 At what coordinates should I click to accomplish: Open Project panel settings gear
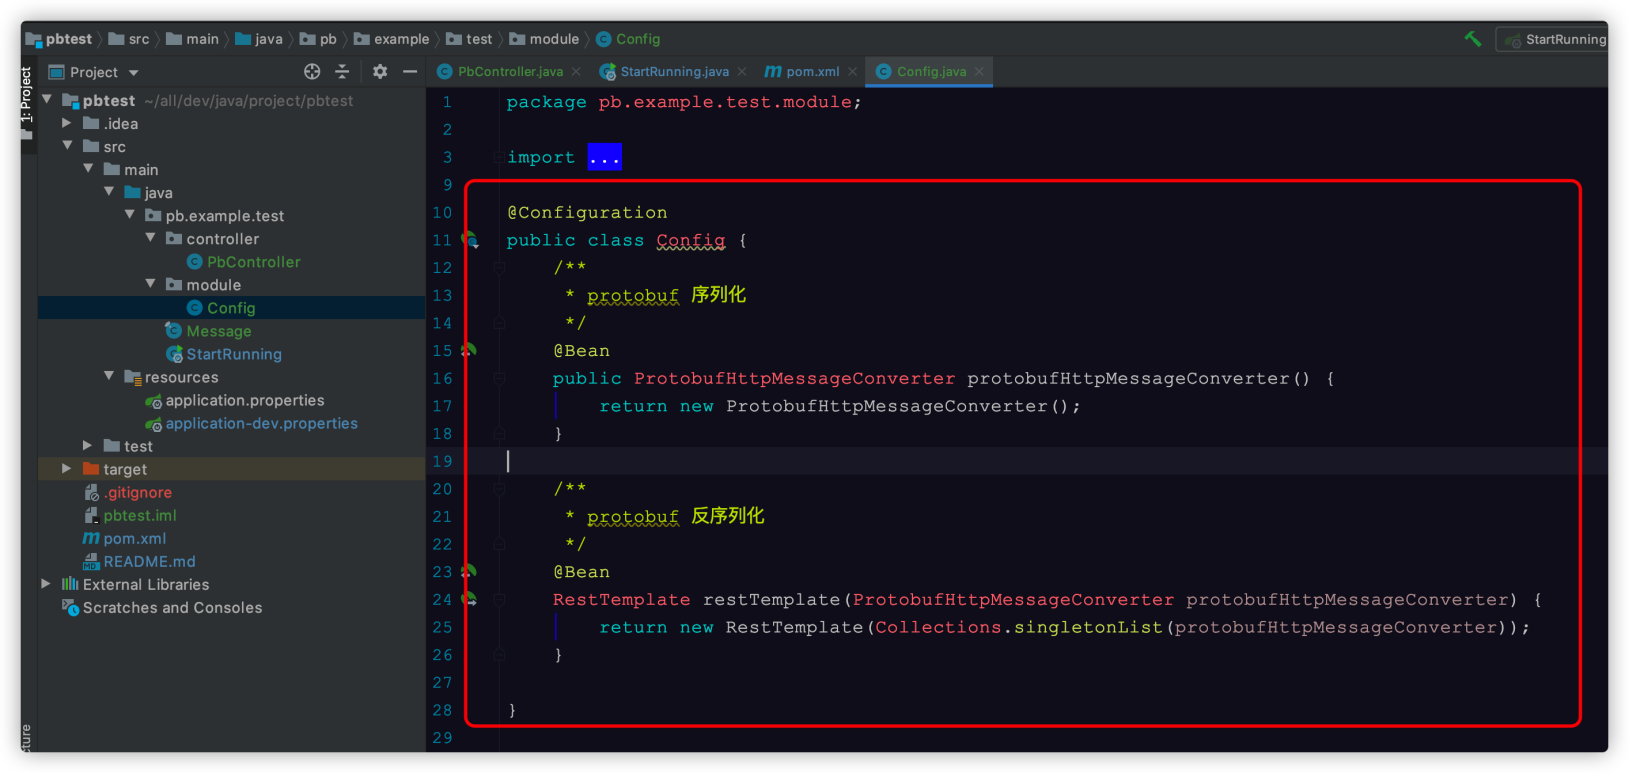tap(380, 71)
